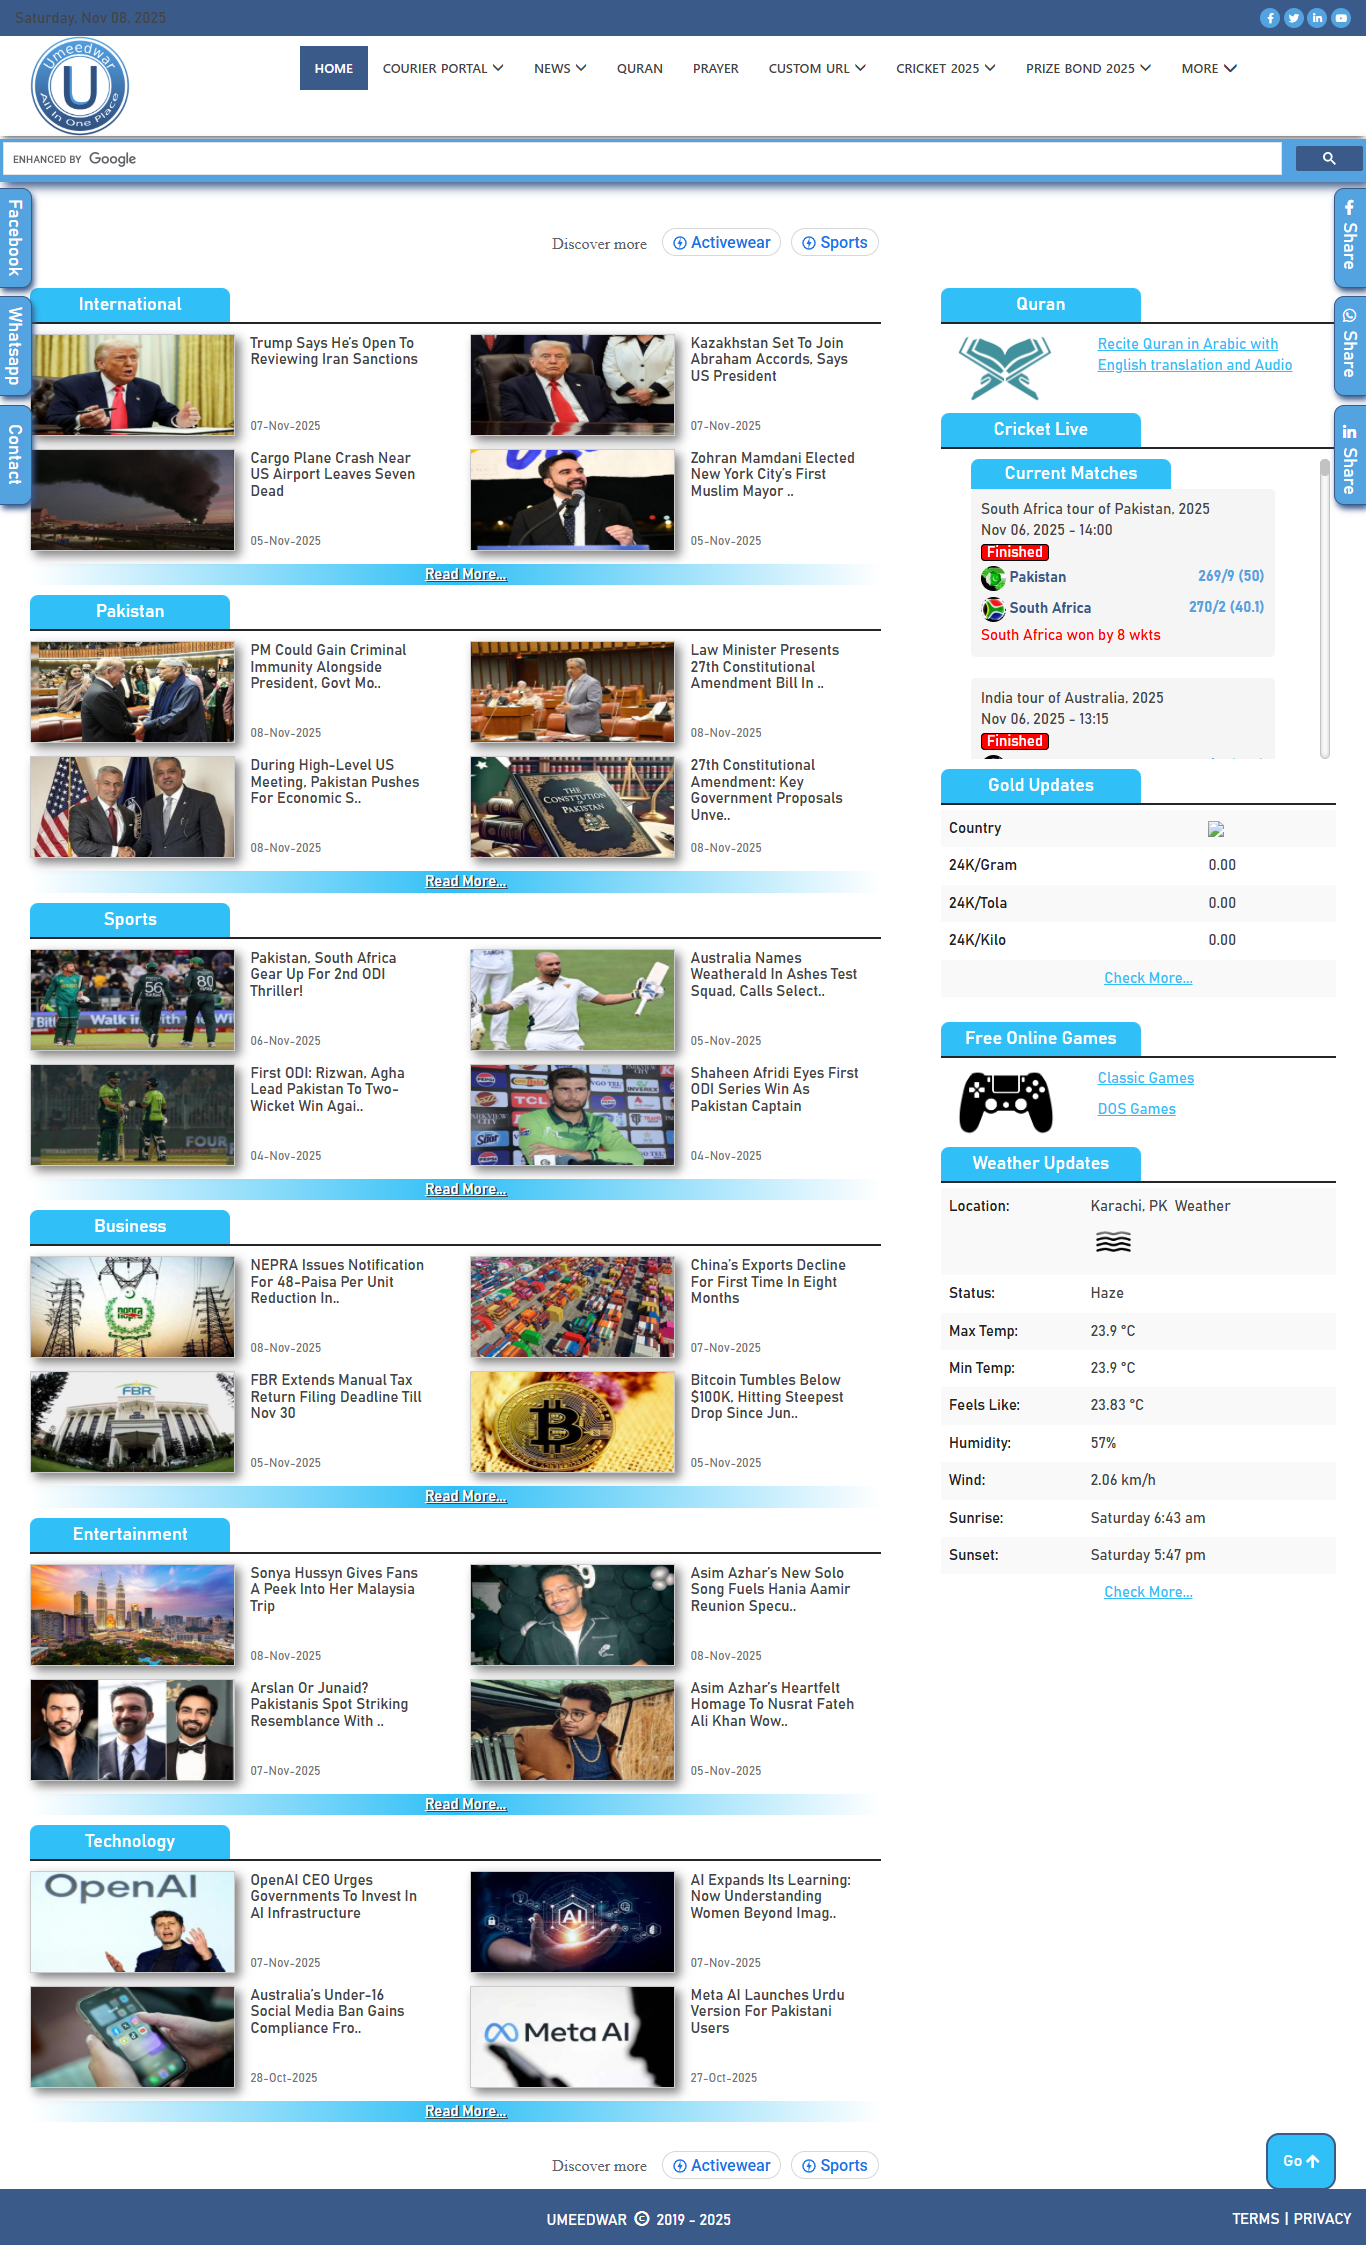1366x2245 pixels.
Task: Open the Terms footer link
Action: [x=1256, y=2219]
